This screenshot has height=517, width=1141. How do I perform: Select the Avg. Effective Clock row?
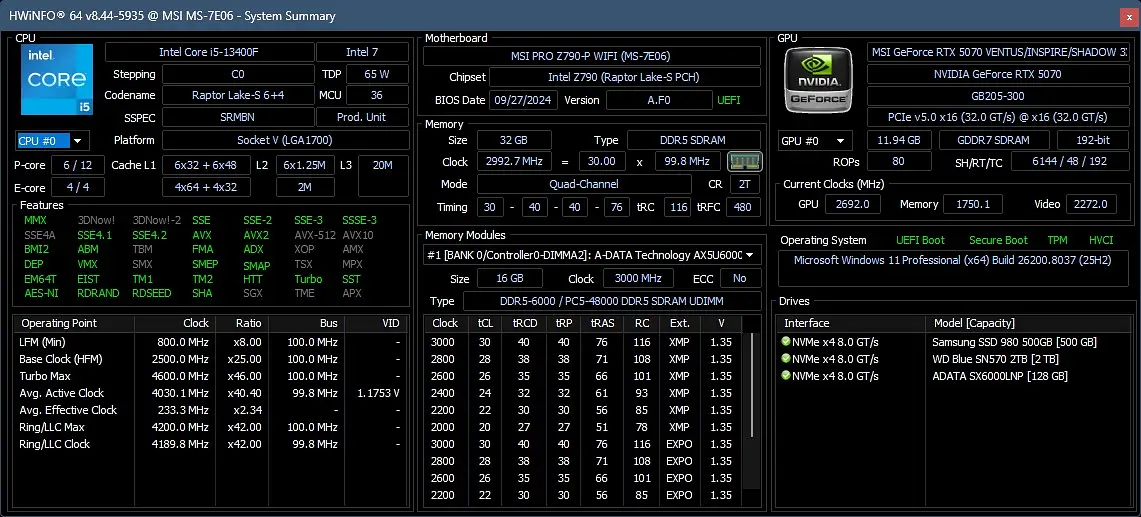click(x=210, y=410)
